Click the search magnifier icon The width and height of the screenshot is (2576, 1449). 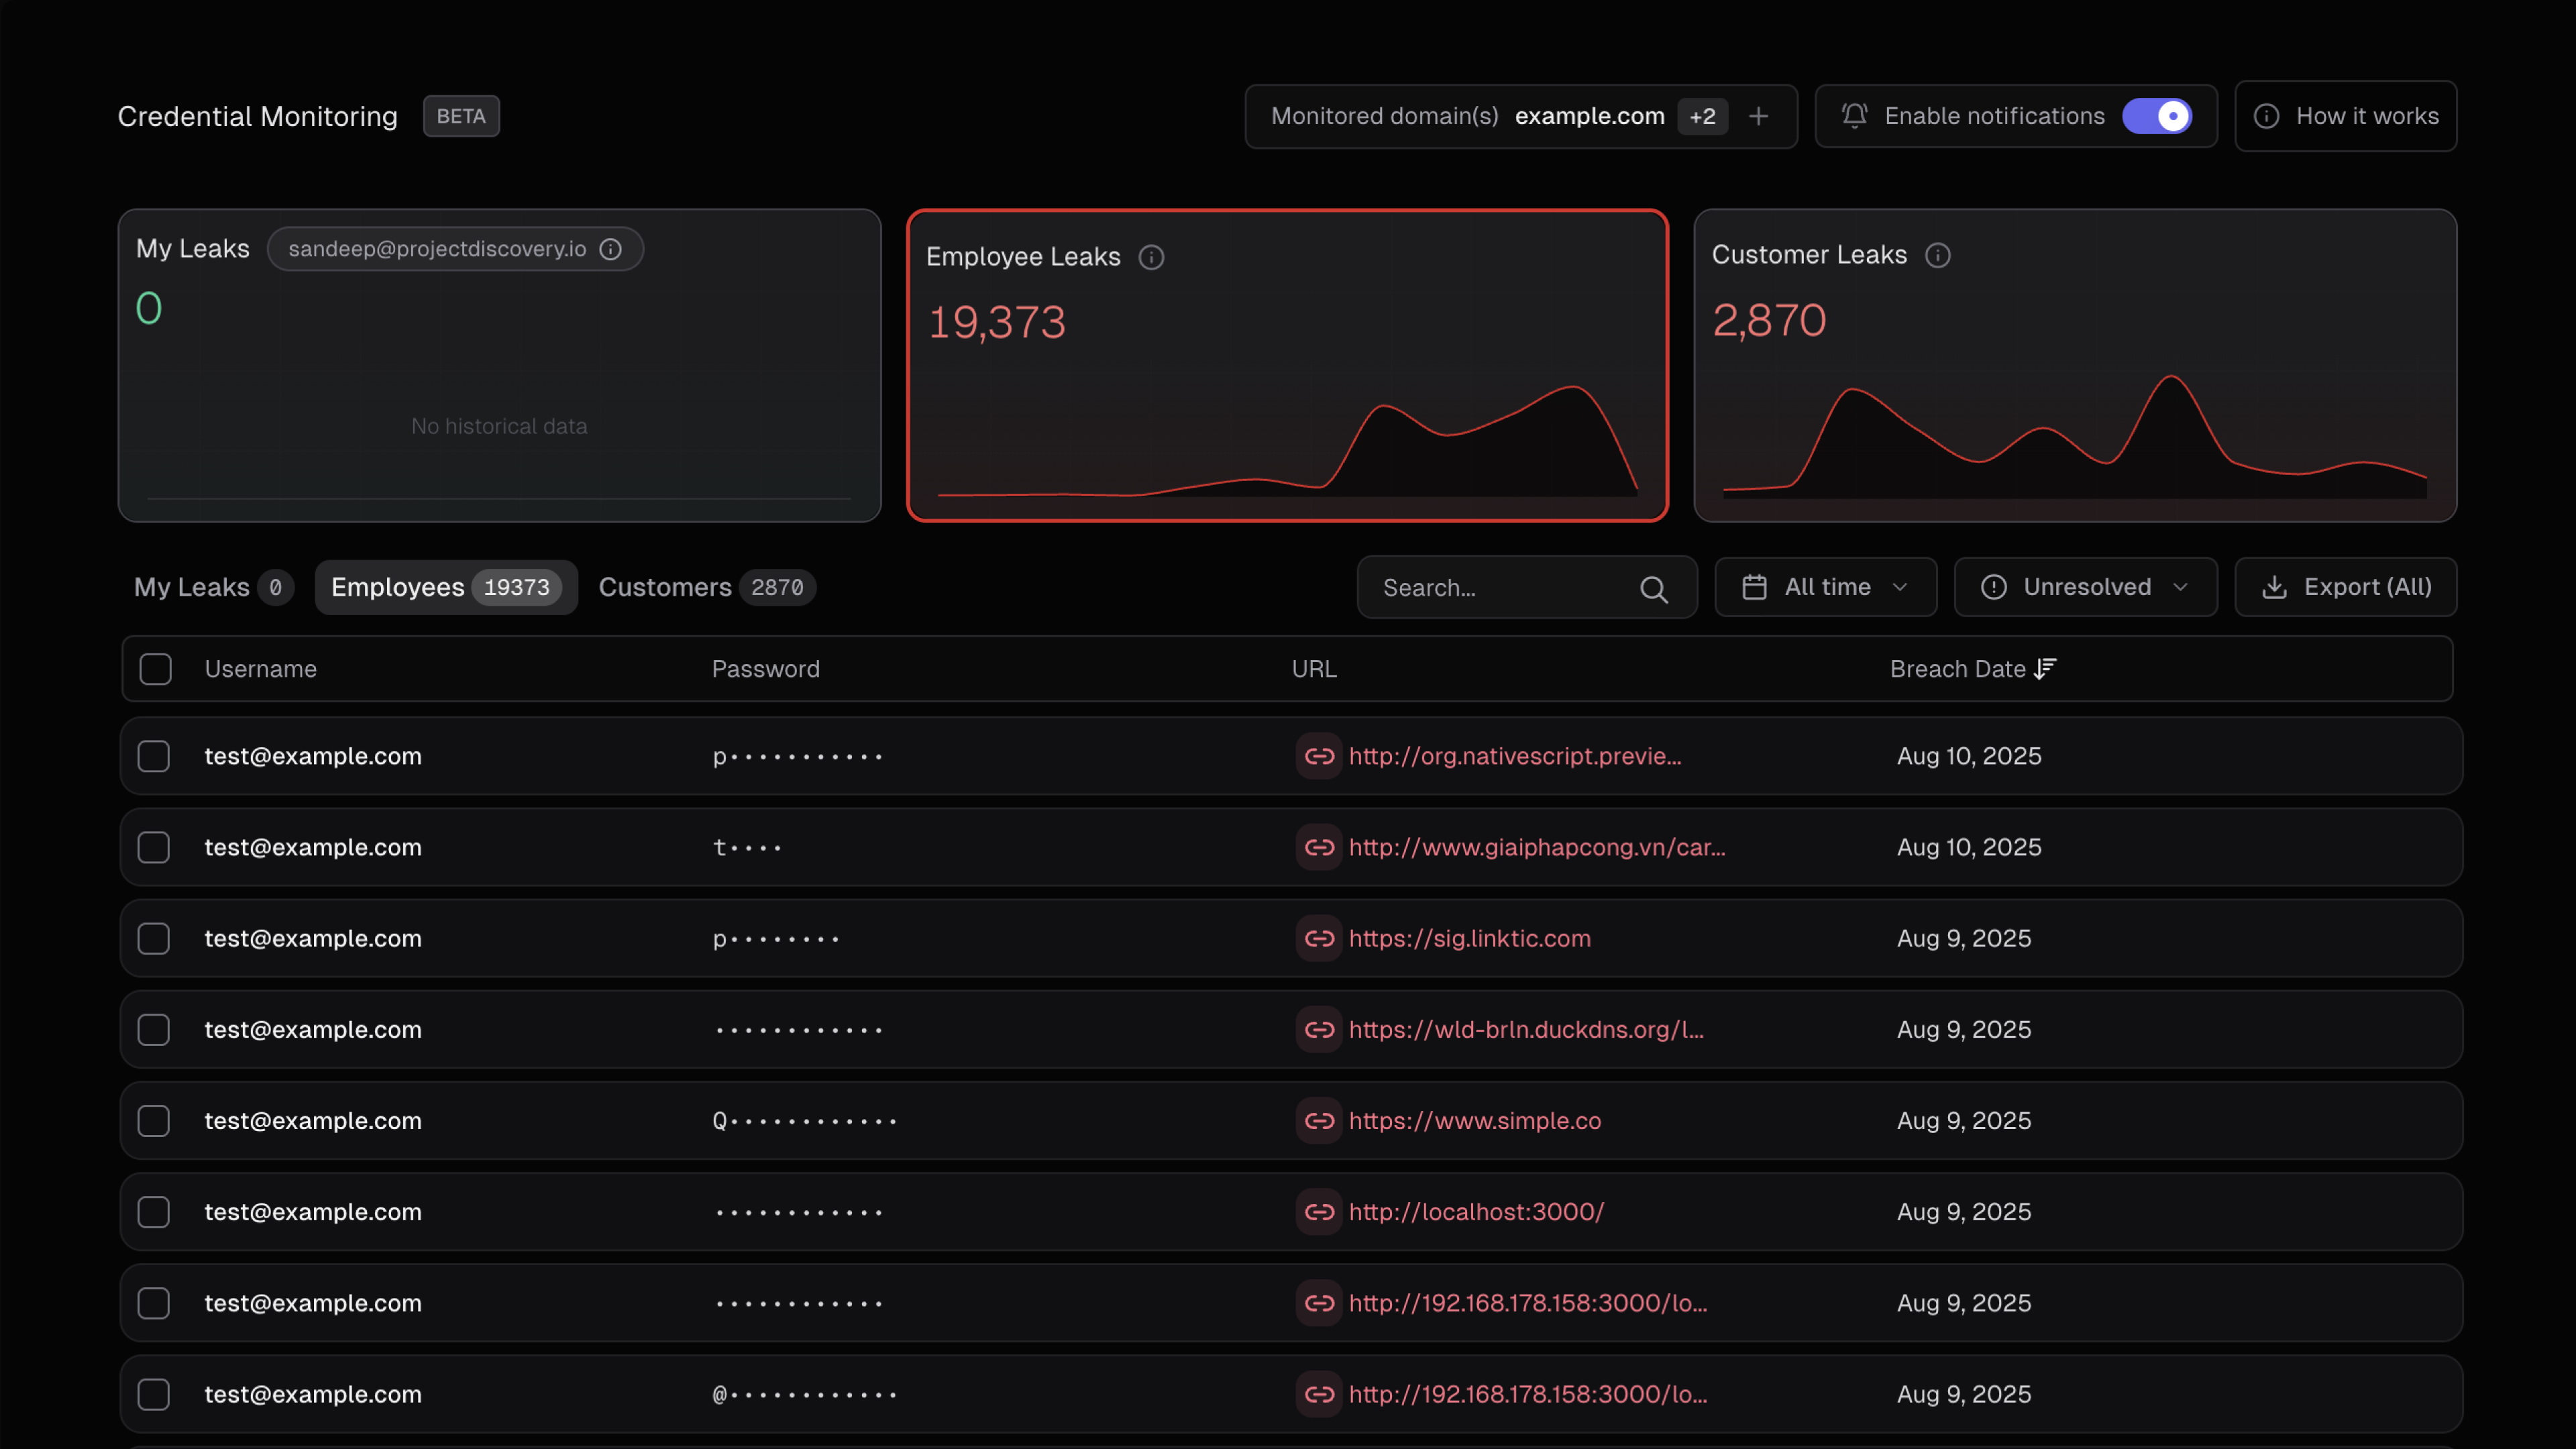1655,588
